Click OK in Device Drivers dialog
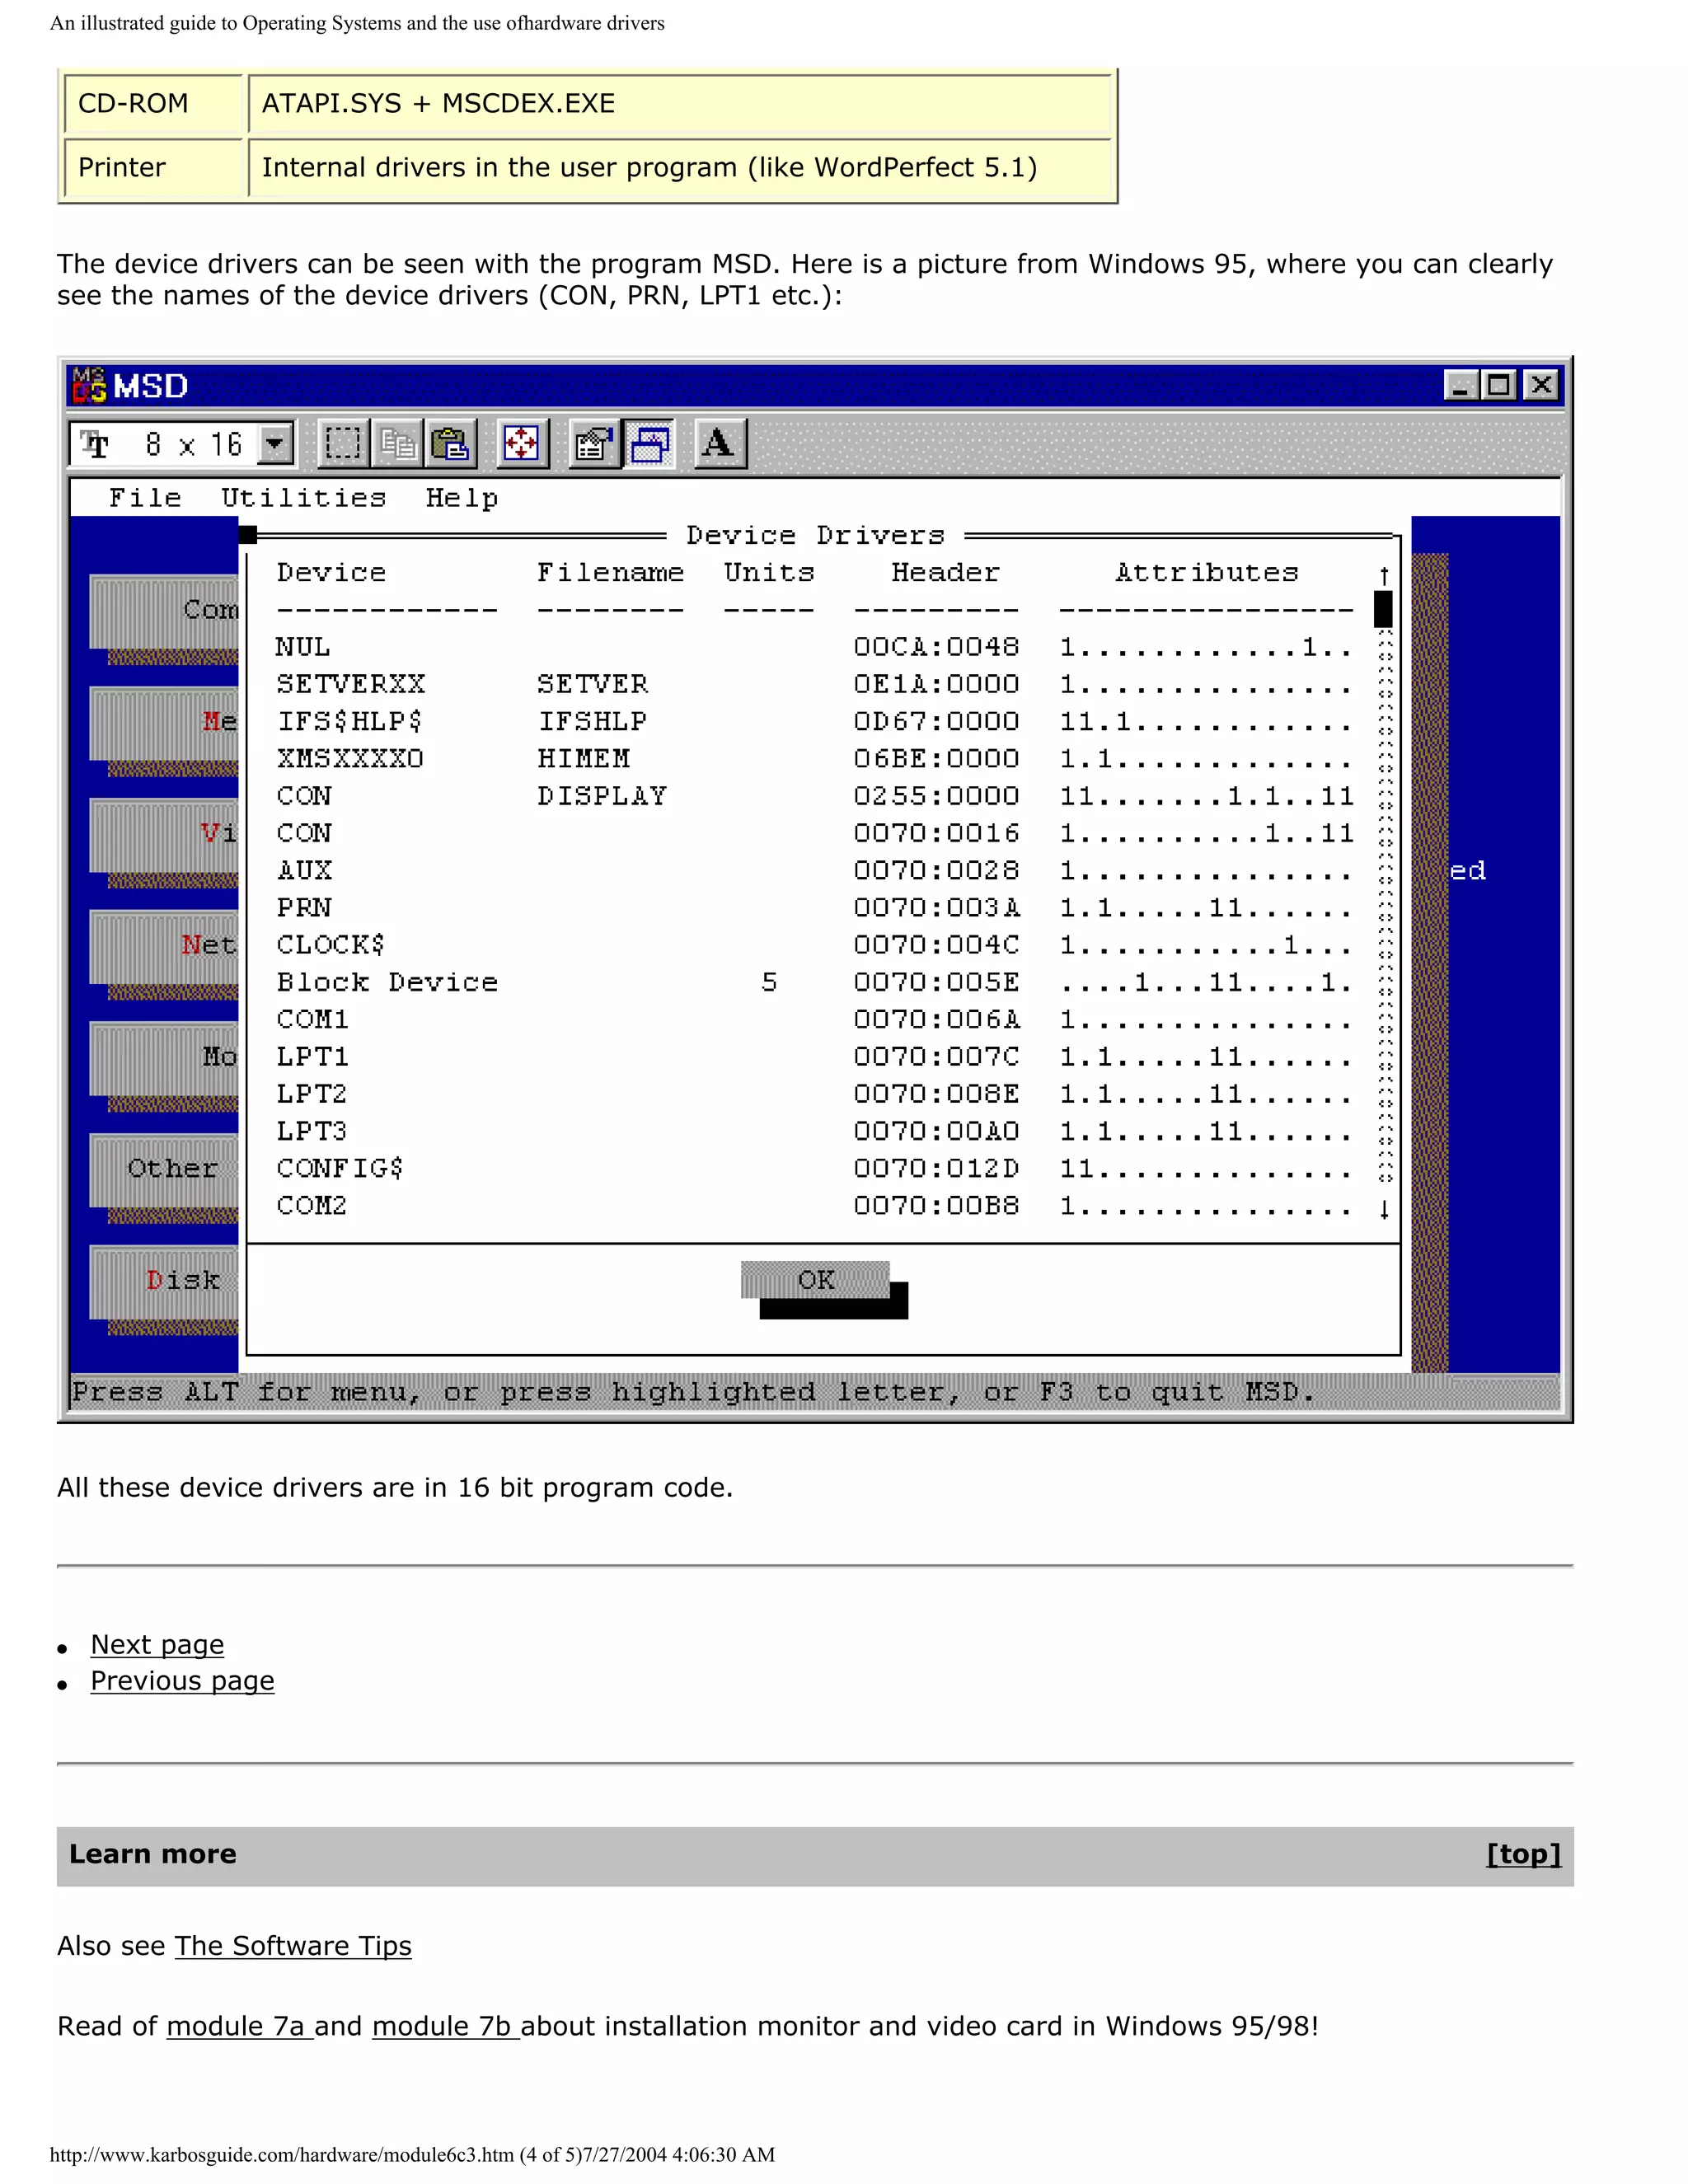The height and width of the screenshot is (2184, 1688). click(x=816, y=1280)
